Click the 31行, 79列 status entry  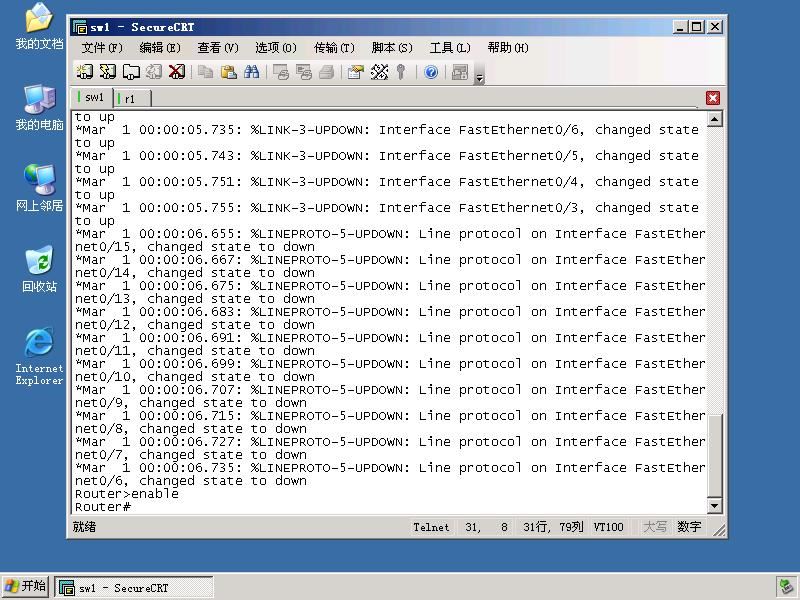point(553,527)
